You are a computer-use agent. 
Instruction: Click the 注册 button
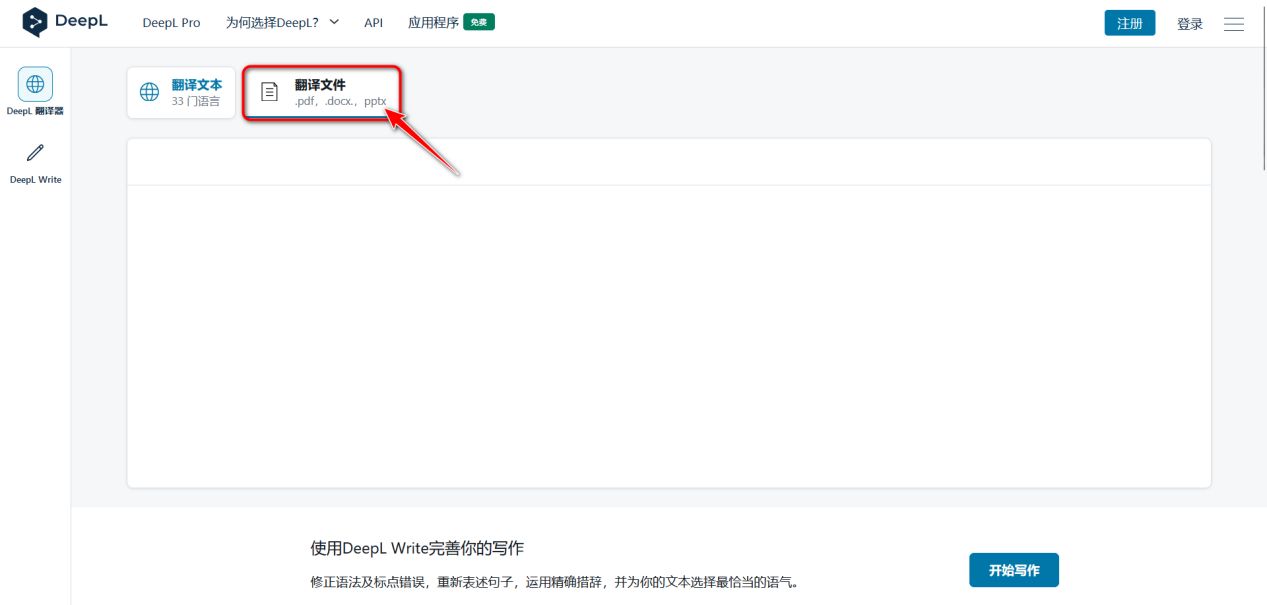pos(1130,23)
